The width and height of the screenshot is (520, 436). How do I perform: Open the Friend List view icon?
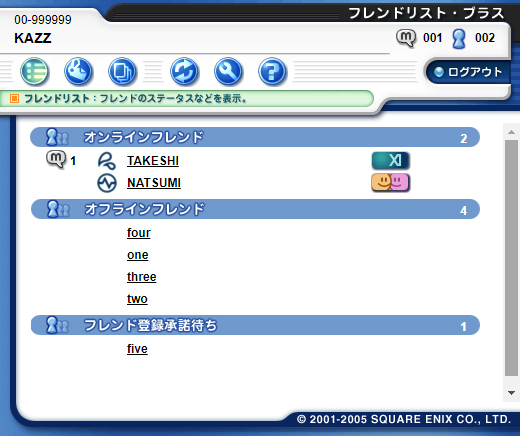pyautogui.click(x=34, y=71)
